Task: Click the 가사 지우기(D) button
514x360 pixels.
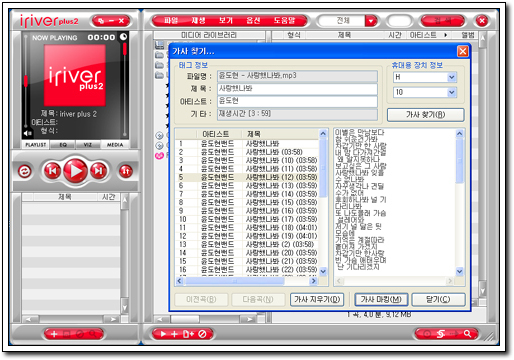Action: click(317, 299)
